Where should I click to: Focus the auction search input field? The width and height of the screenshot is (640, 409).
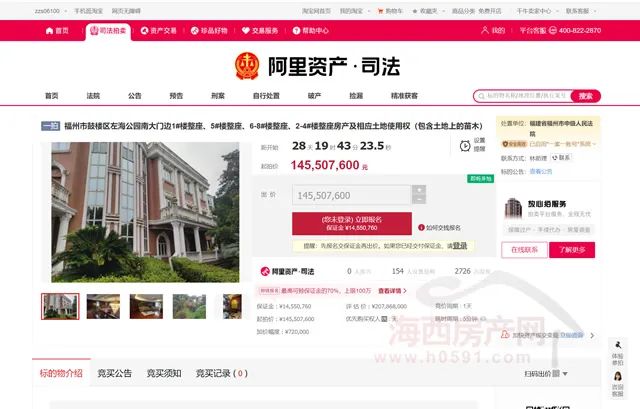pyautogui.click(x=522, y=96)
